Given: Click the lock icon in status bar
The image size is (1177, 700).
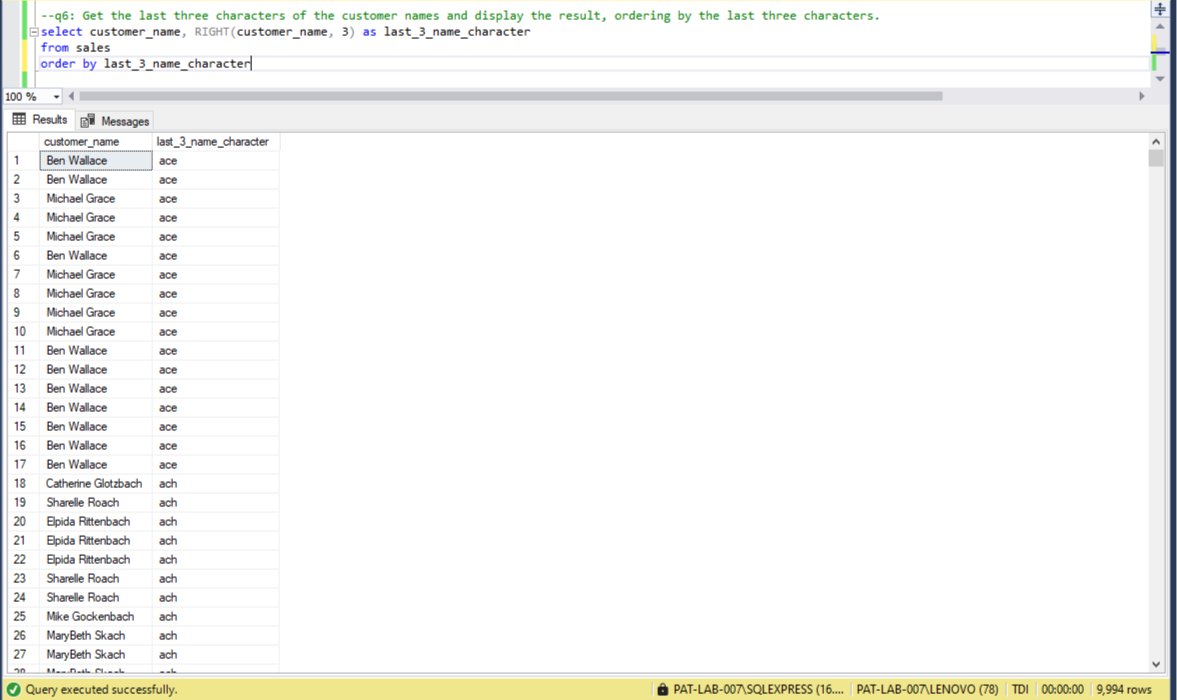Looking at the screenshot, I should pyautogui.click(x=662, y=689).
